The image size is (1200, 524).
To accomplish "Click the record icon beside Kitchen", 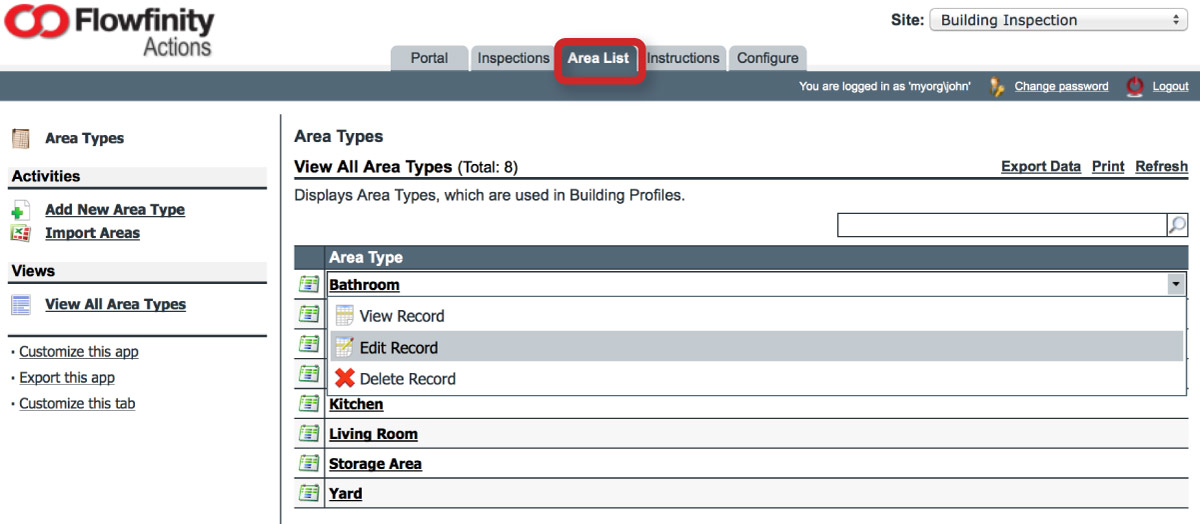I will point(309,404).
